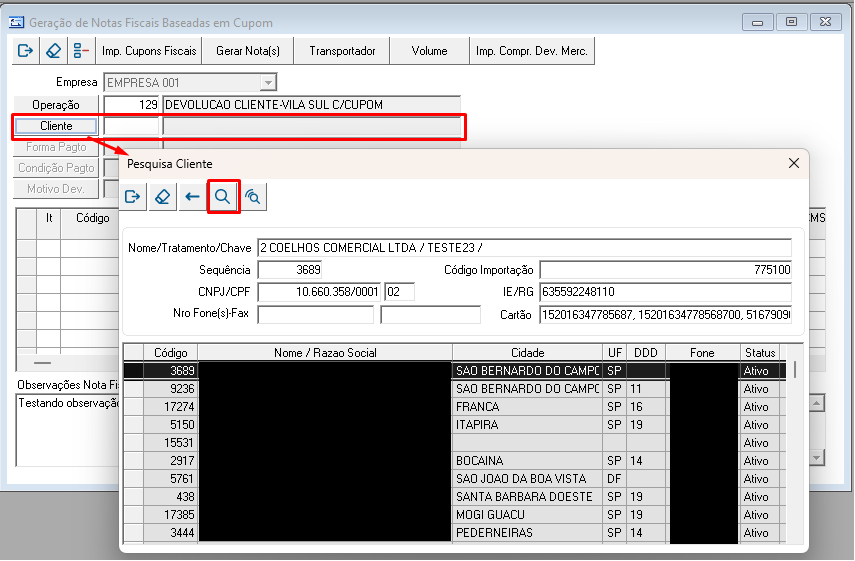The image size is (855, 561).
Task: Click the empty client code field
Action: coord(131,126)
